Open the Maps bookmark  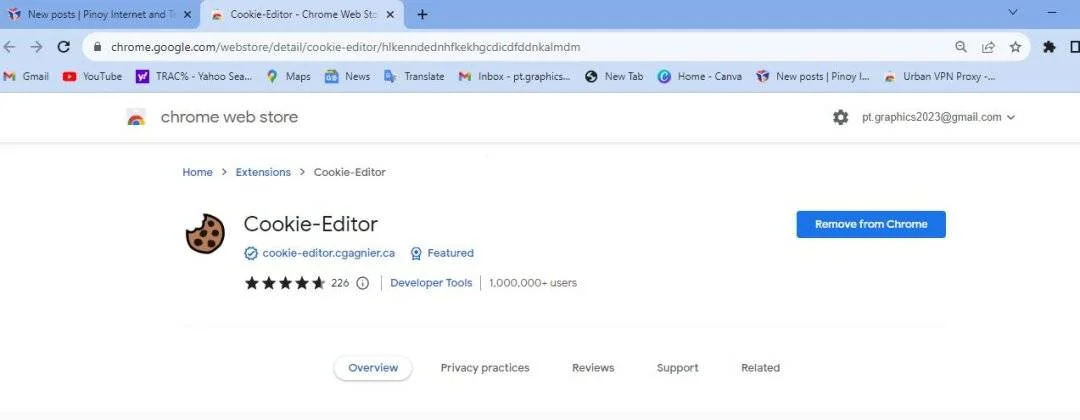289,76
